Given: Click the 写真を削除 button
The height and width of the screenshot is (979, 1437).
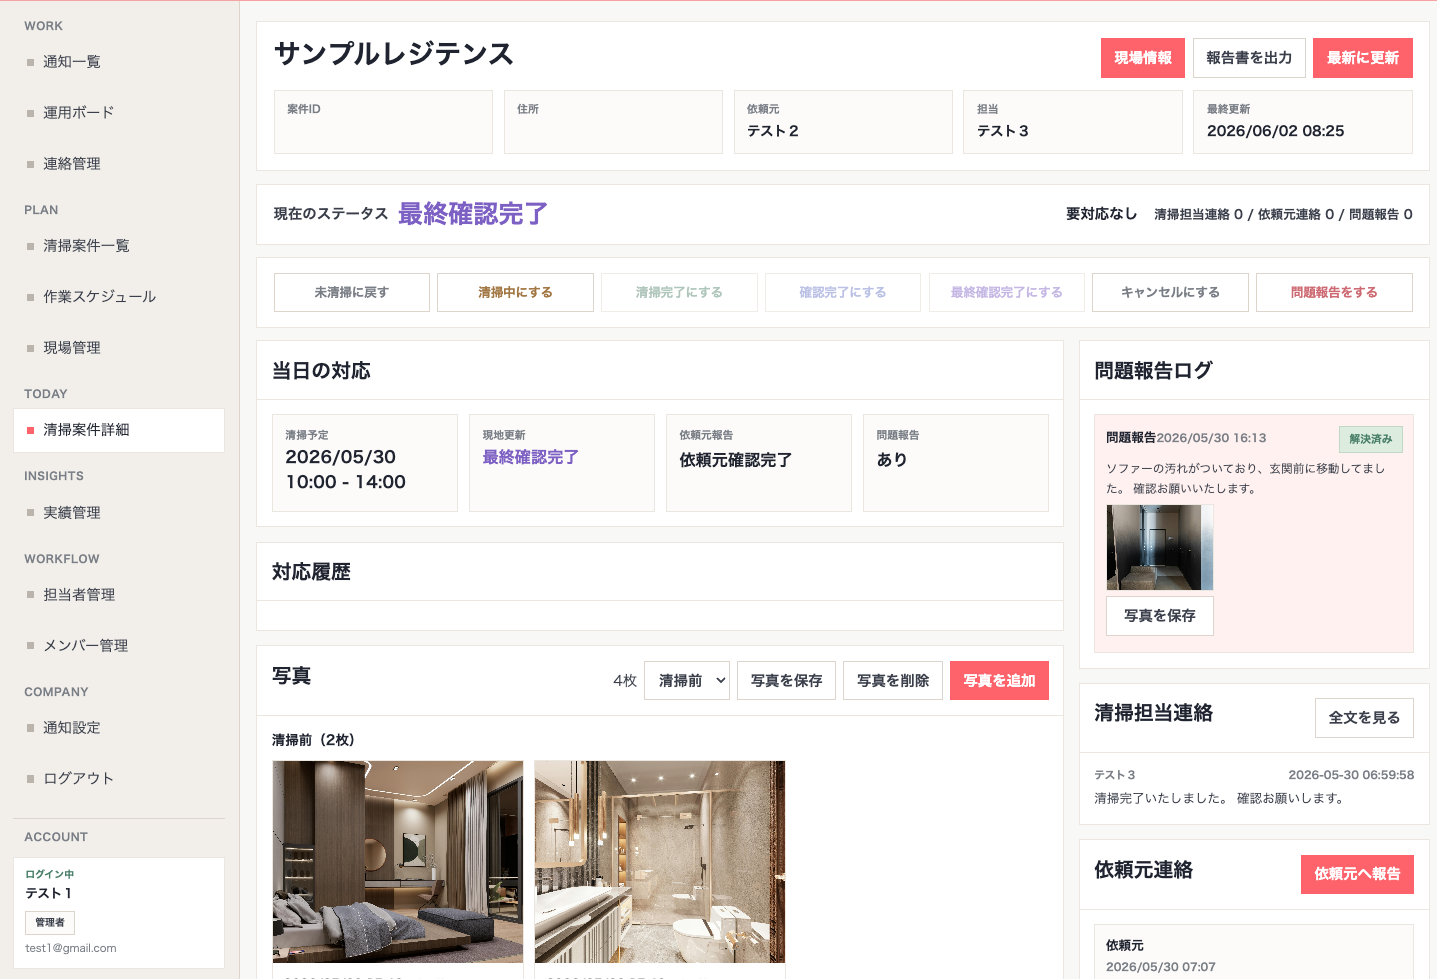Looking at the screenshot, I should [x=893, y=681].
